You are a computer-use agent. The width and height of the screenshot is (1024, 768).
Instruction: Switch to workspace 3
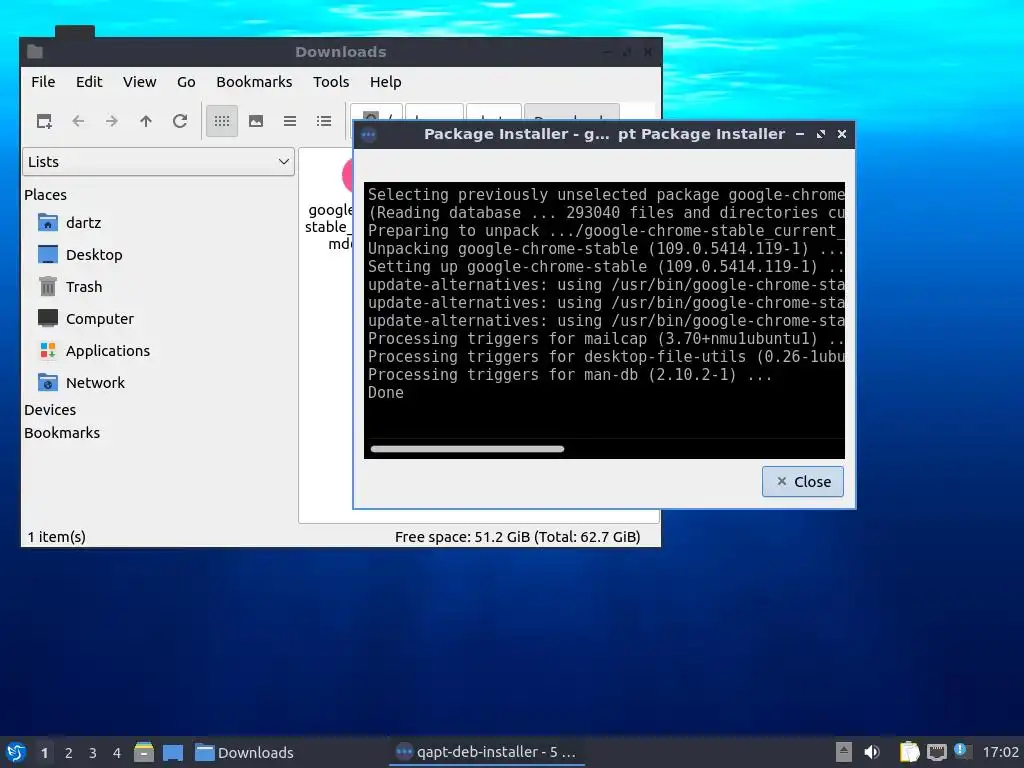click(93, 753)
